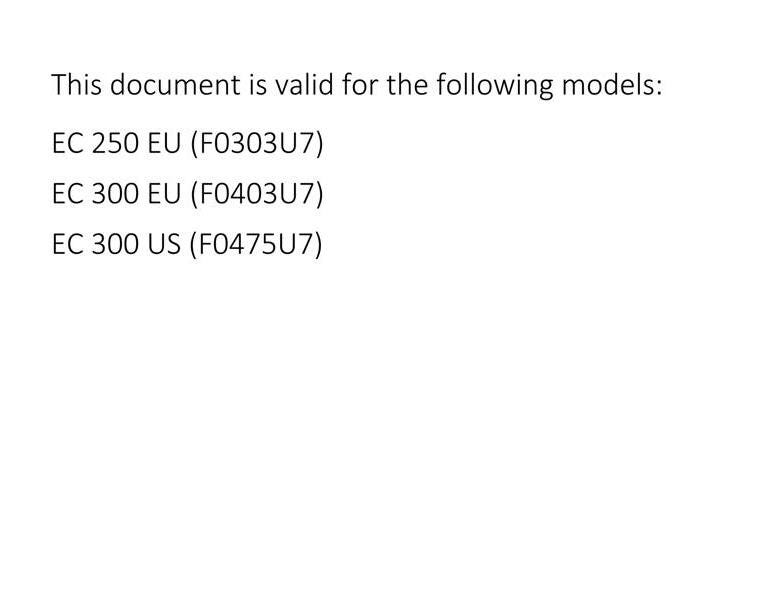Click "EC" in the EC 300 US line
This screenshot has height=589, width=764.
[x=68, y=244]
